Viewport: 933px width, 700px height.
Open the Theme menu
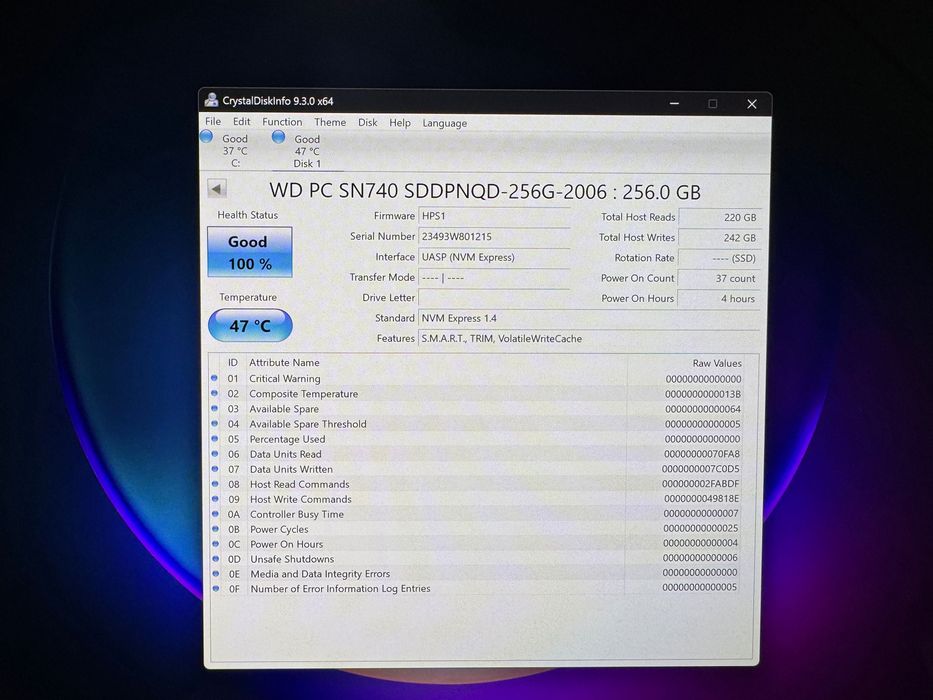pos(330,122)
